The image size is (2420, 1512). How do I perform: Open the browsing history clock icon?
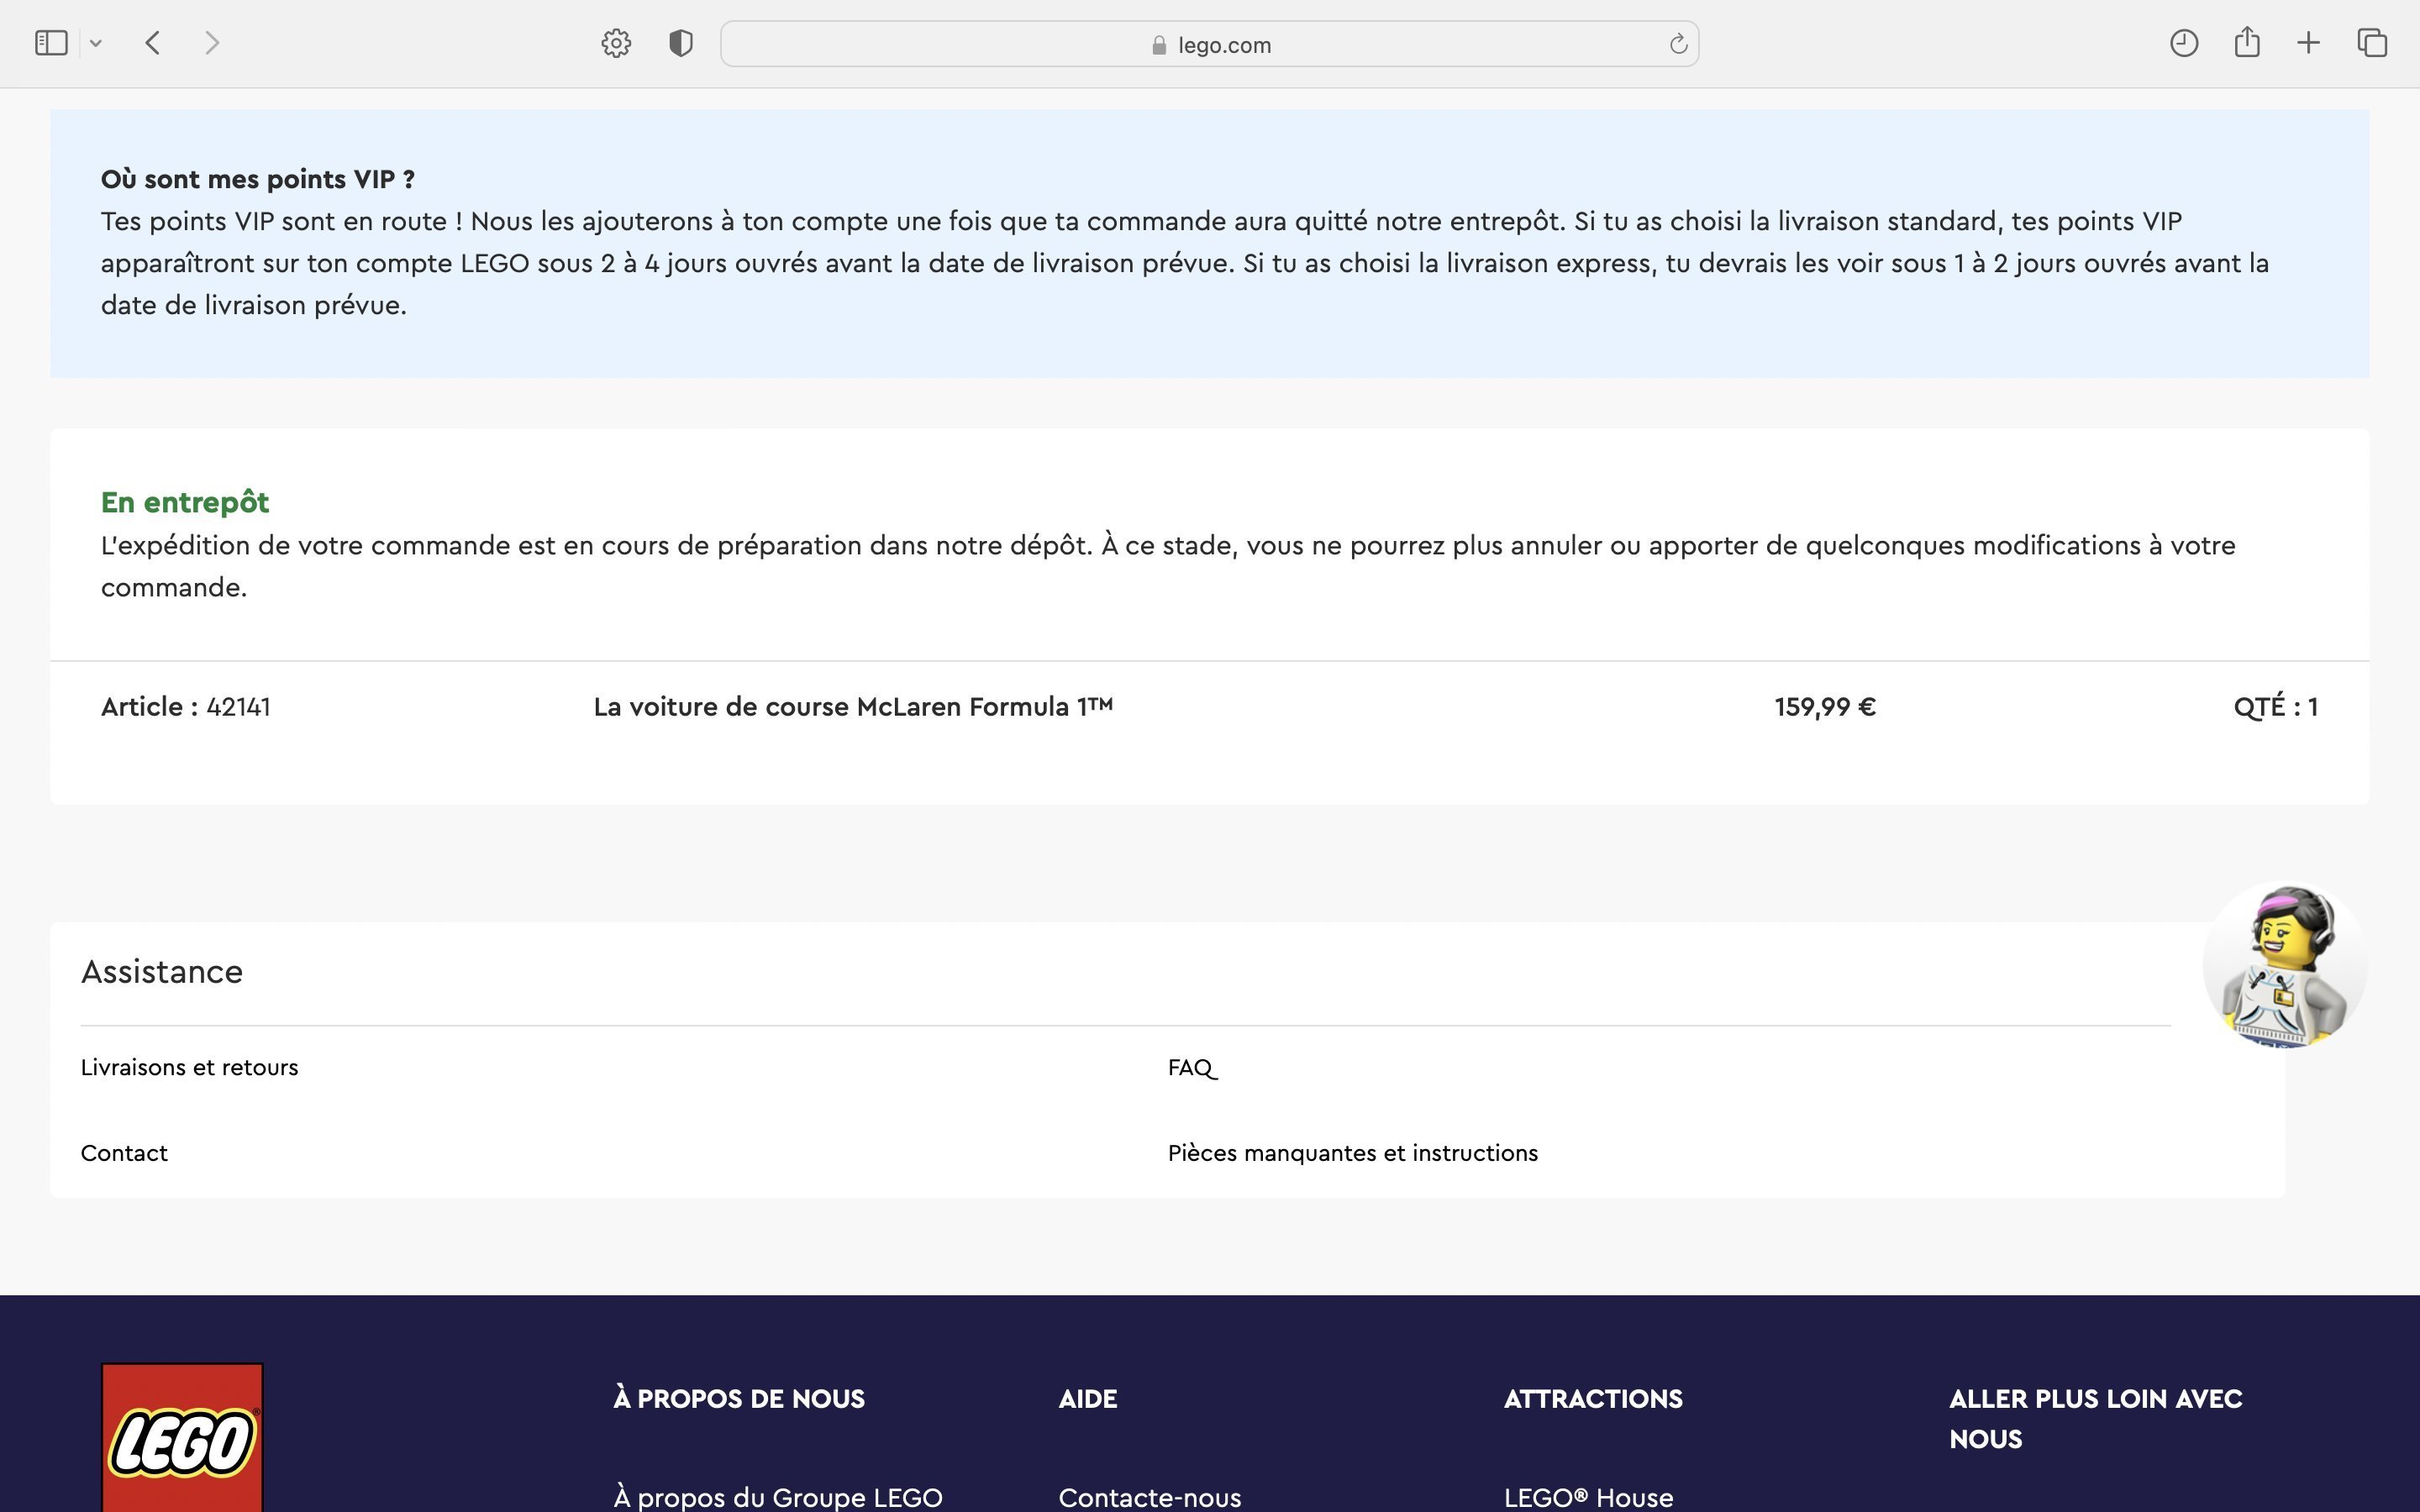2183,43
